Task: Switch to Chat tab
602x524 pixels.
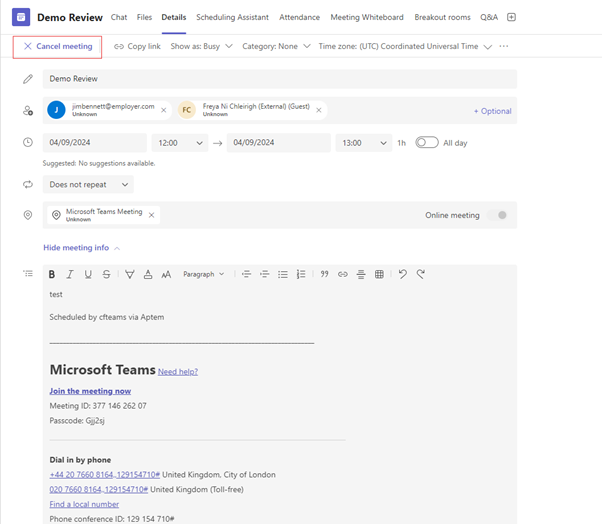Action: 119,17
